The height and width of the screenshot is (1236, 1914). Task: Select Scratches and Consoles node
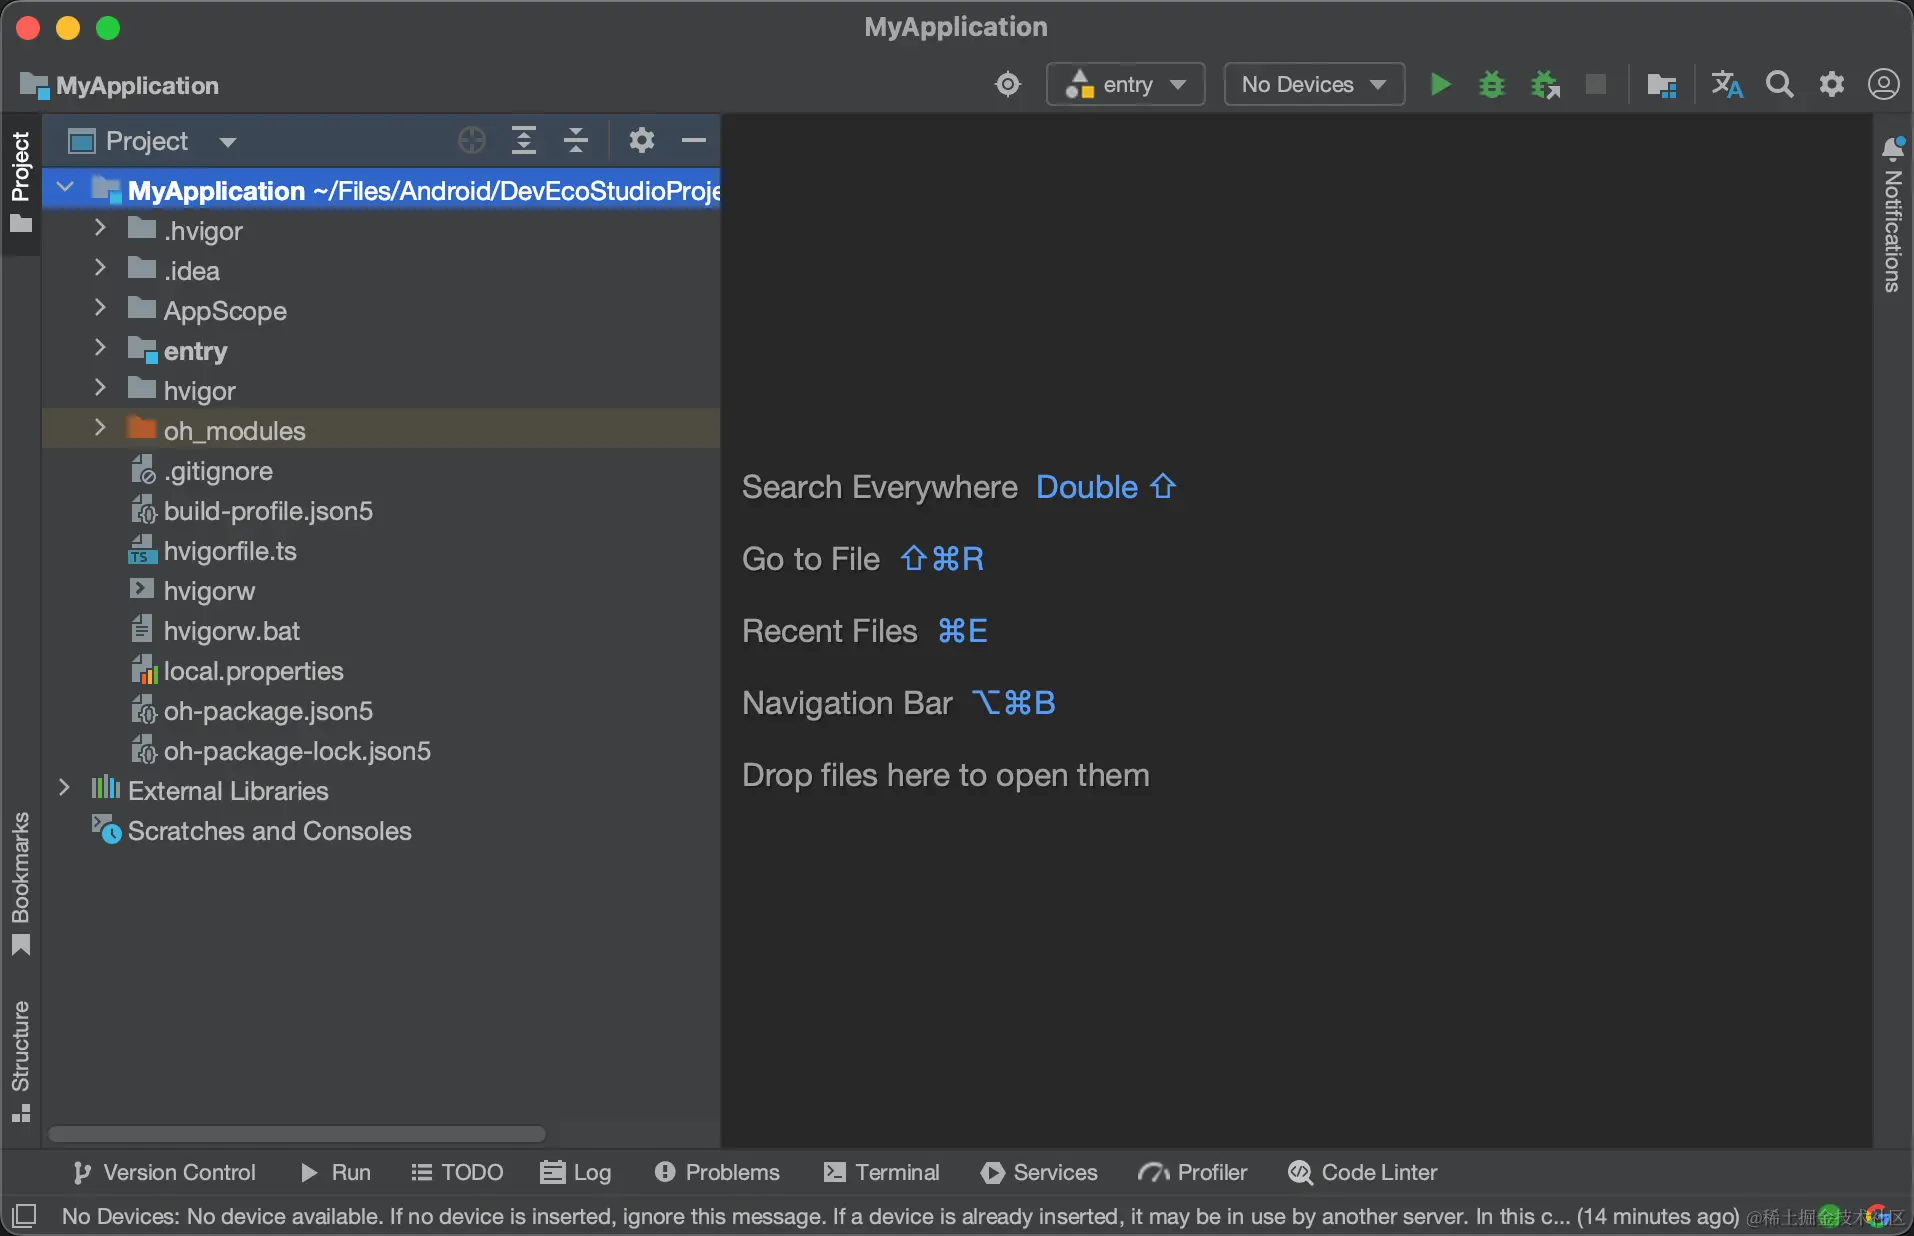tap(381, 831)
